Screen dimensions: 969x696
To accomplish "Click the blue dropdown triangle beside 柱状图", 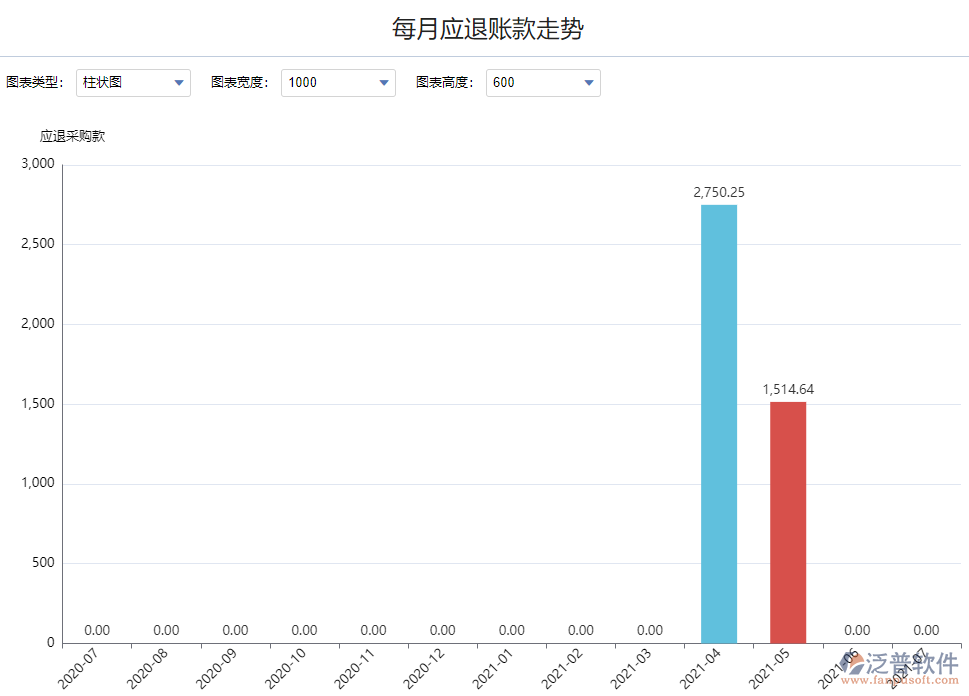I will 180,83.
